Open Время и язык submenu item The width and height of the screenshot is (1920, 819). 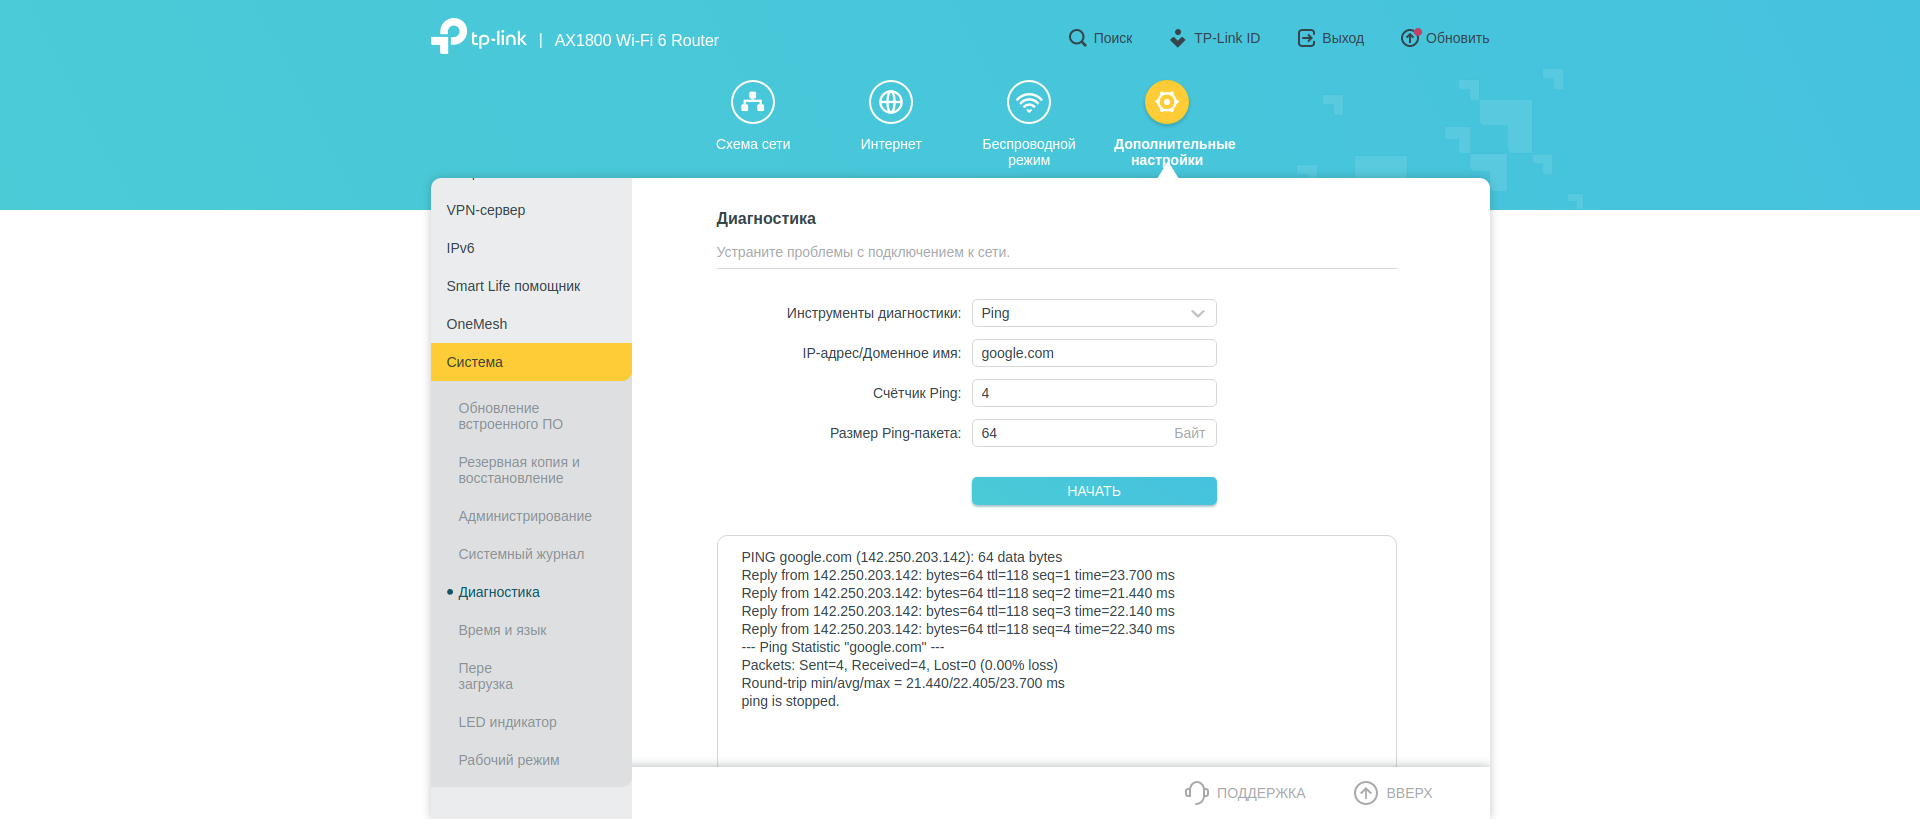point(502,630)
